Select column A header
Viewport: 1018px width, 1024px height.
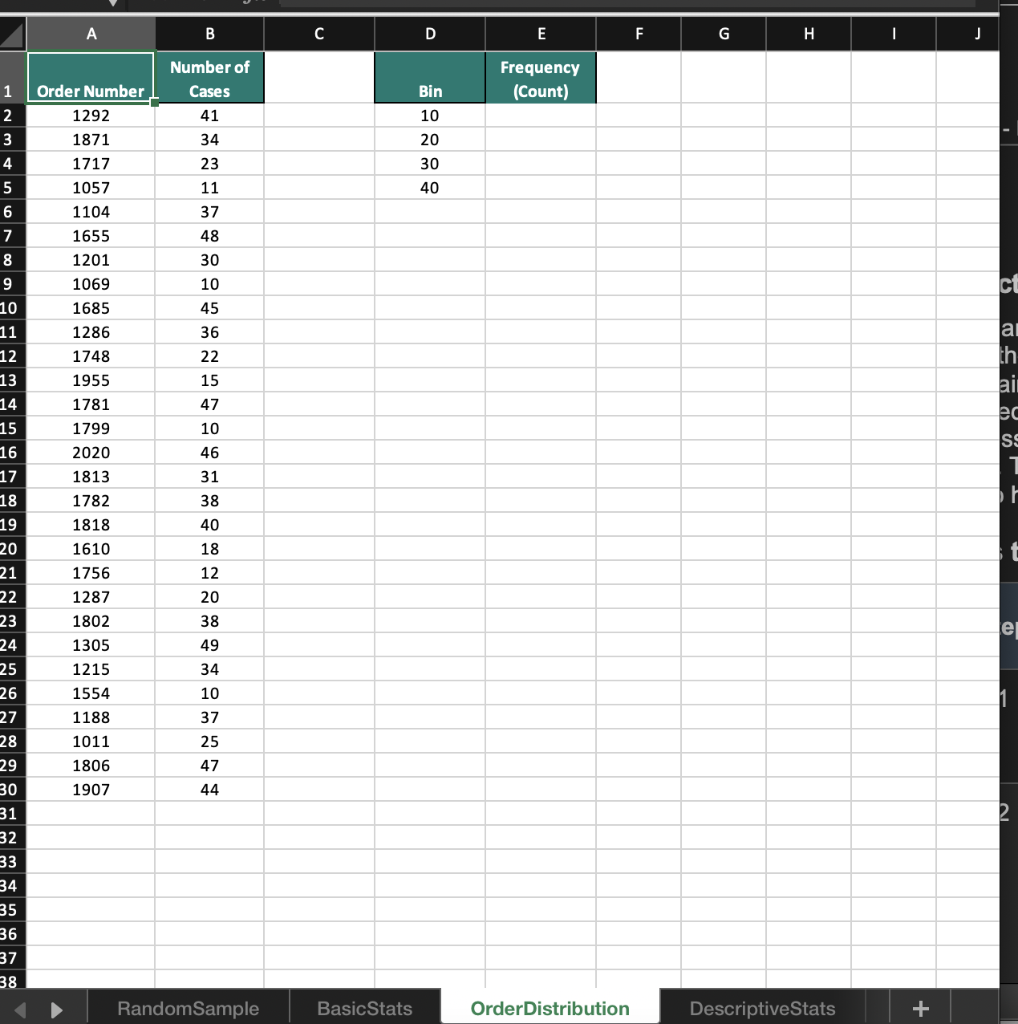pos(91,33)
